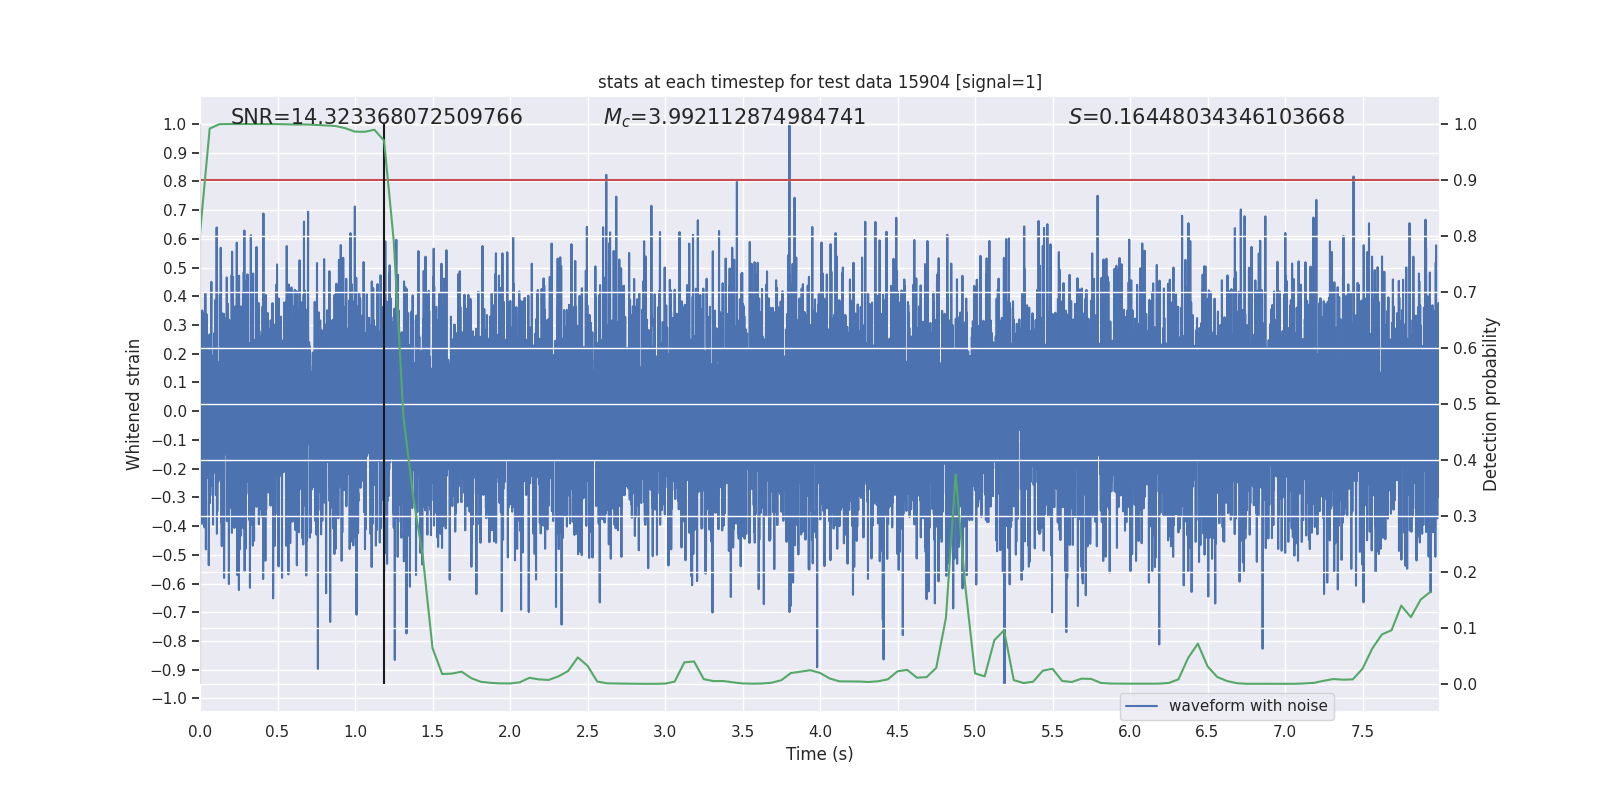
Task: Click the S=0.1644 annotation text
Action: pyautogui.click(x=1206, y=117)
